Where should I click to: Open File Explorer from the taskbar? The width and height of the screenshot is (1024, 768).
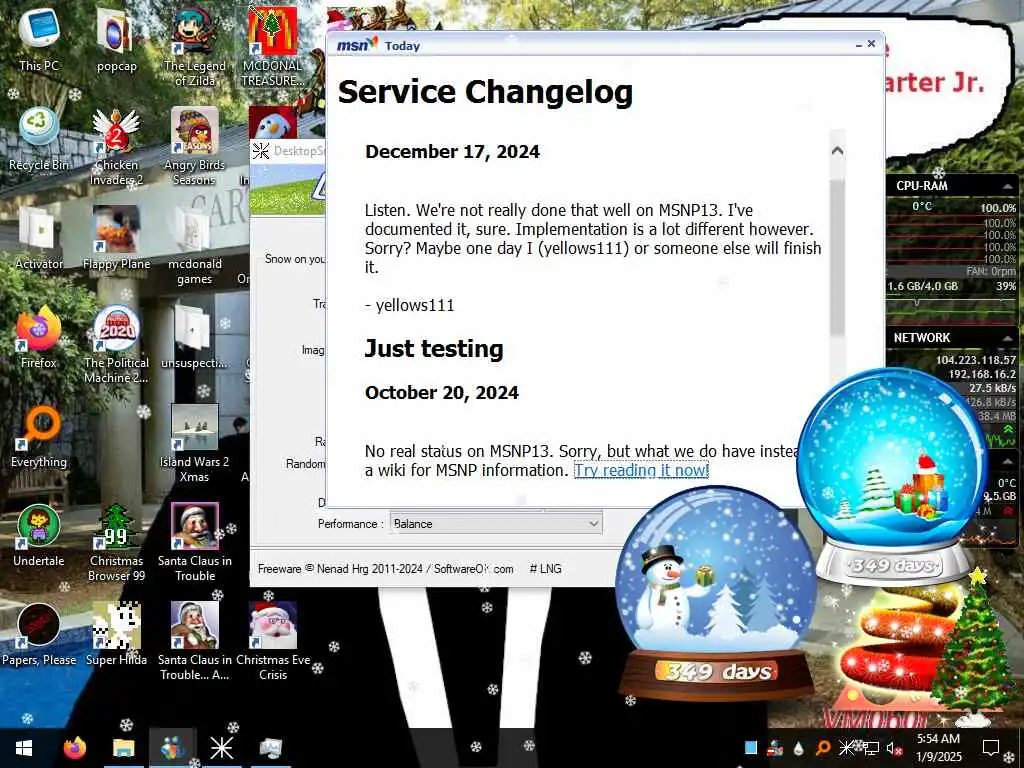point(123,748)
